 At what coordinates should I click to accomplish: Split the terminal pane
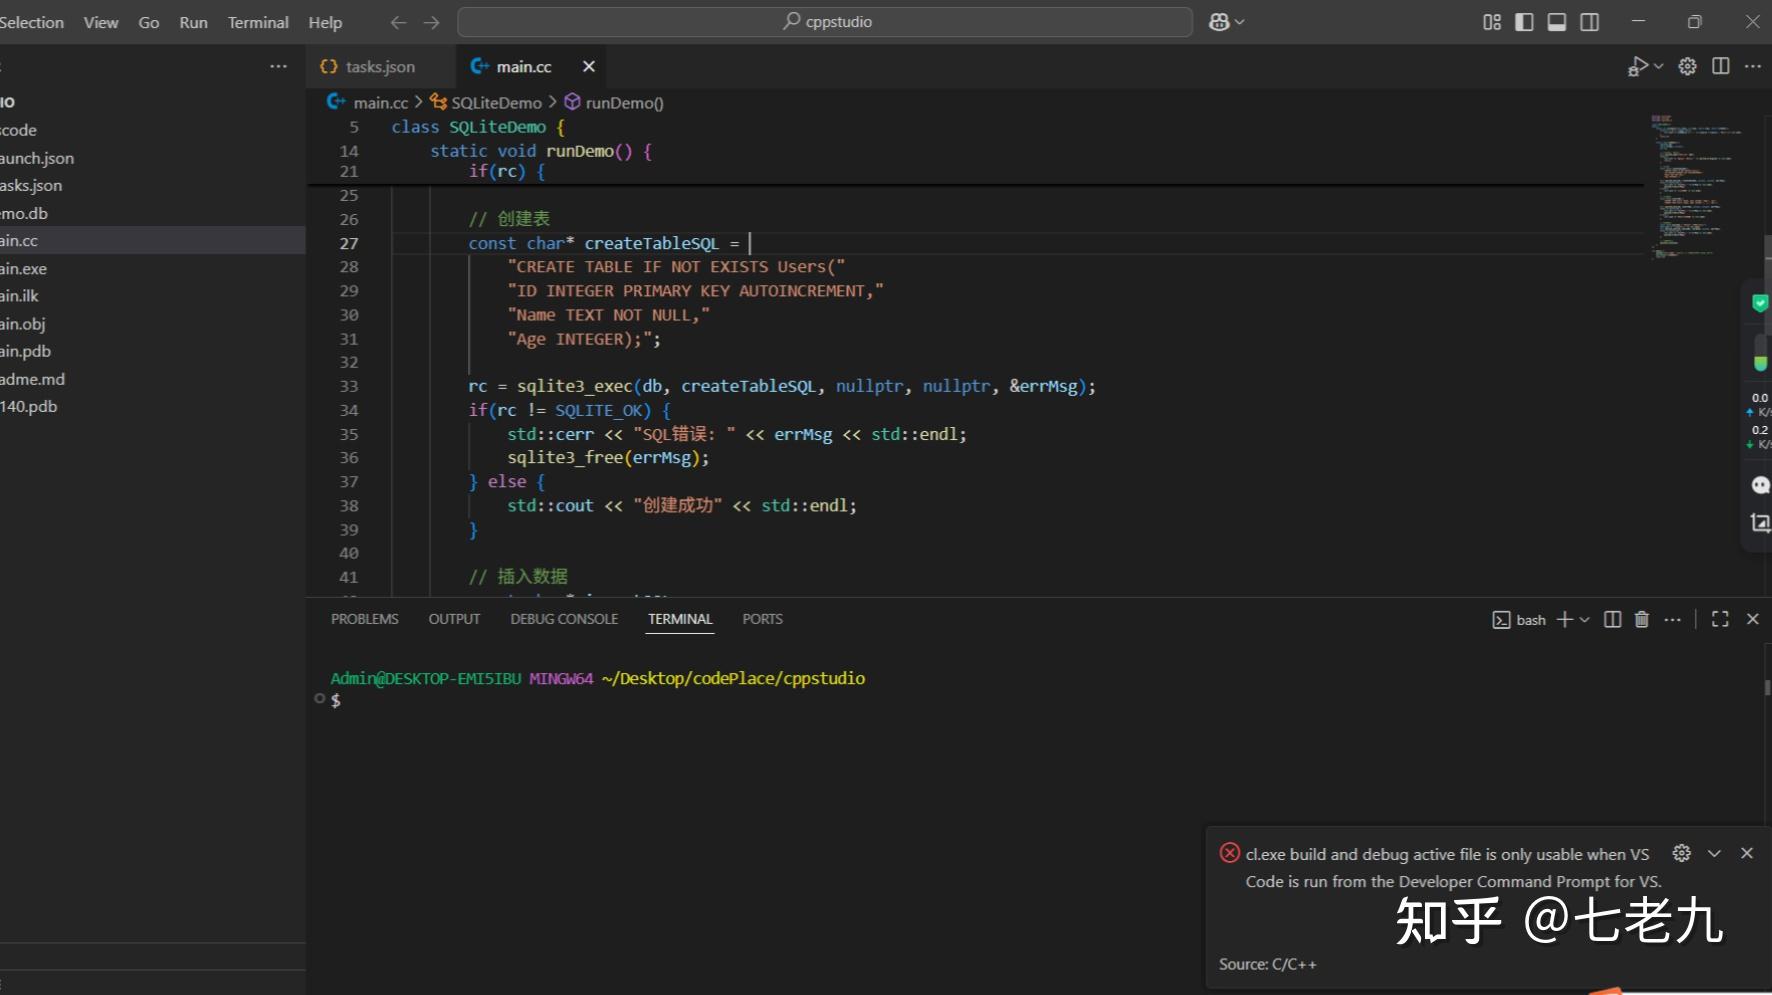[x=1612, y=620]
